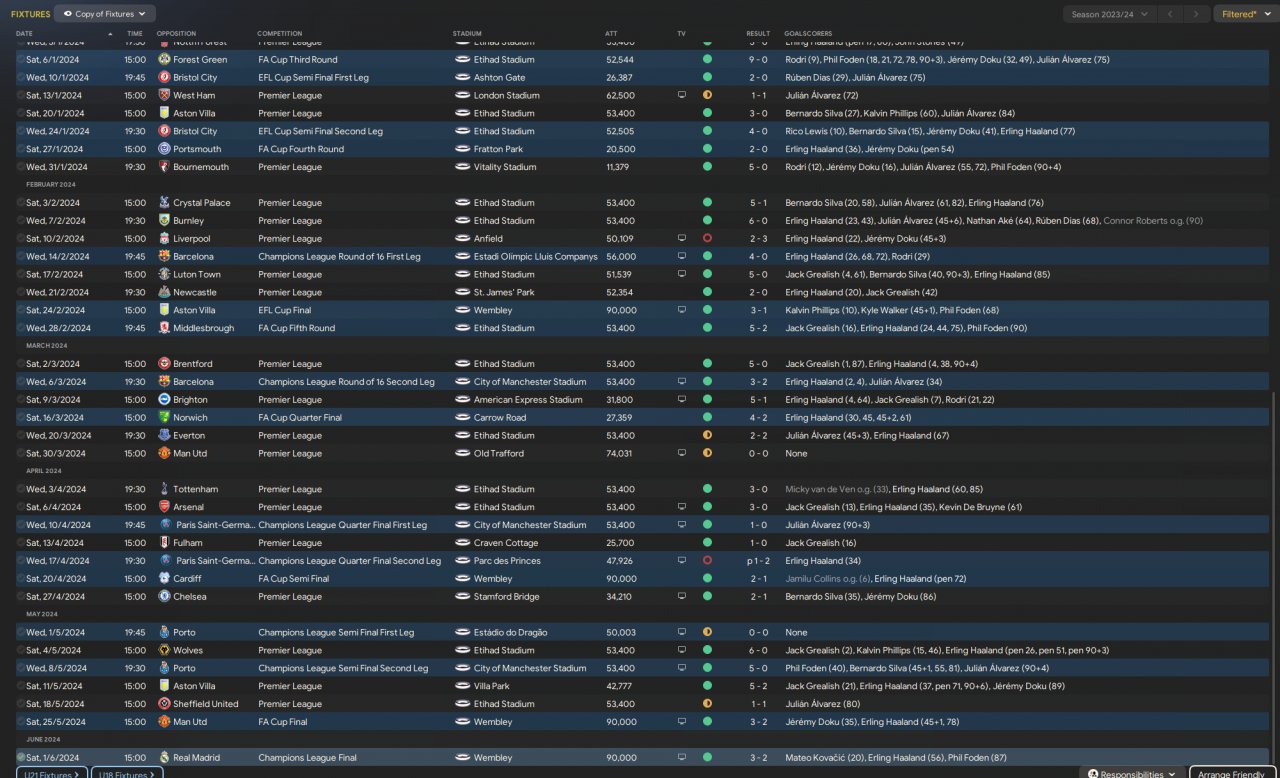The height and width of the screenshot is (778, 1280).
Task: Tick the selection circle for the Tottenham fixture
Action: [x=21, y=489]
